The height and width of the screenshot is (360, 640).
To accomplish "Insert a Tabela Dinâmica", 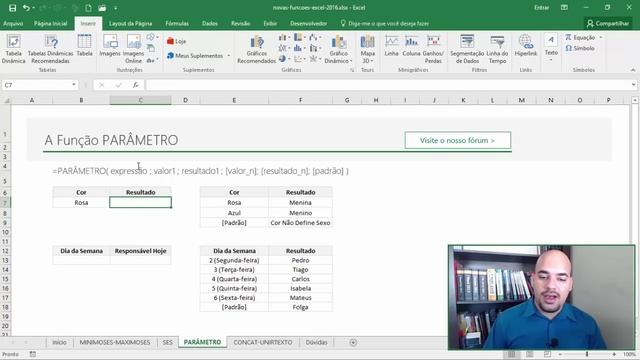I will click(x=13, y=49).
